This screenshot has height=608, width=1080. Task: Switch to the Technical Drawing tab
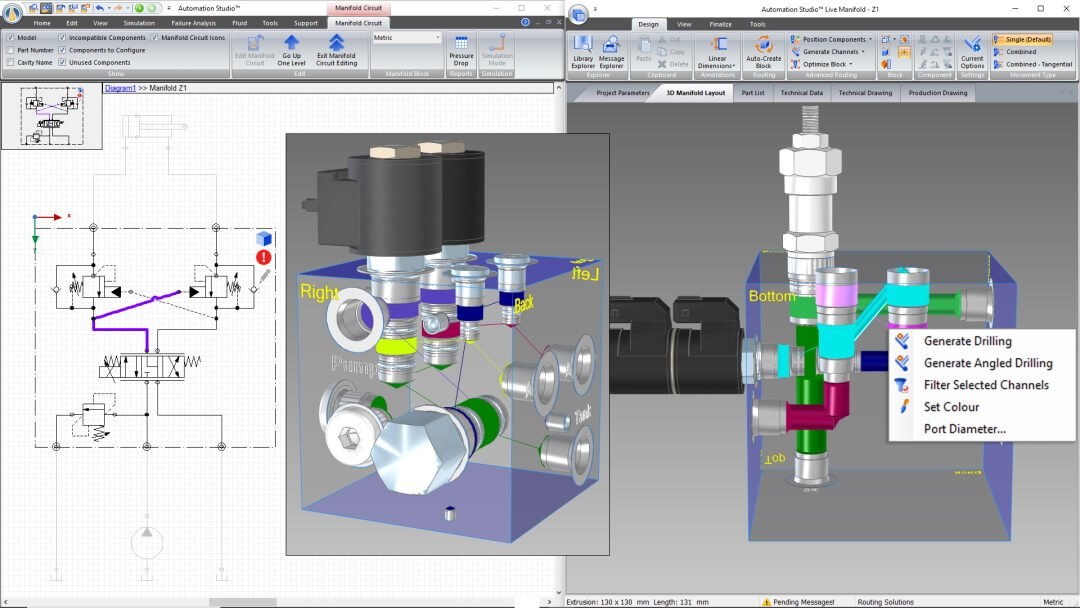pos(865,93)
